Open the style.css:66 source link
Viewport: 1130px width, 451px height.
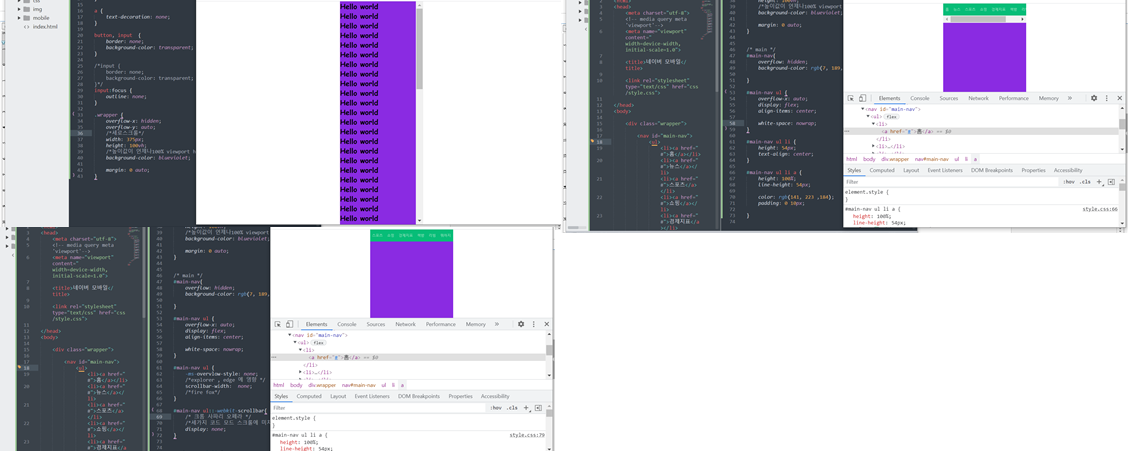tap(1100, 209)
